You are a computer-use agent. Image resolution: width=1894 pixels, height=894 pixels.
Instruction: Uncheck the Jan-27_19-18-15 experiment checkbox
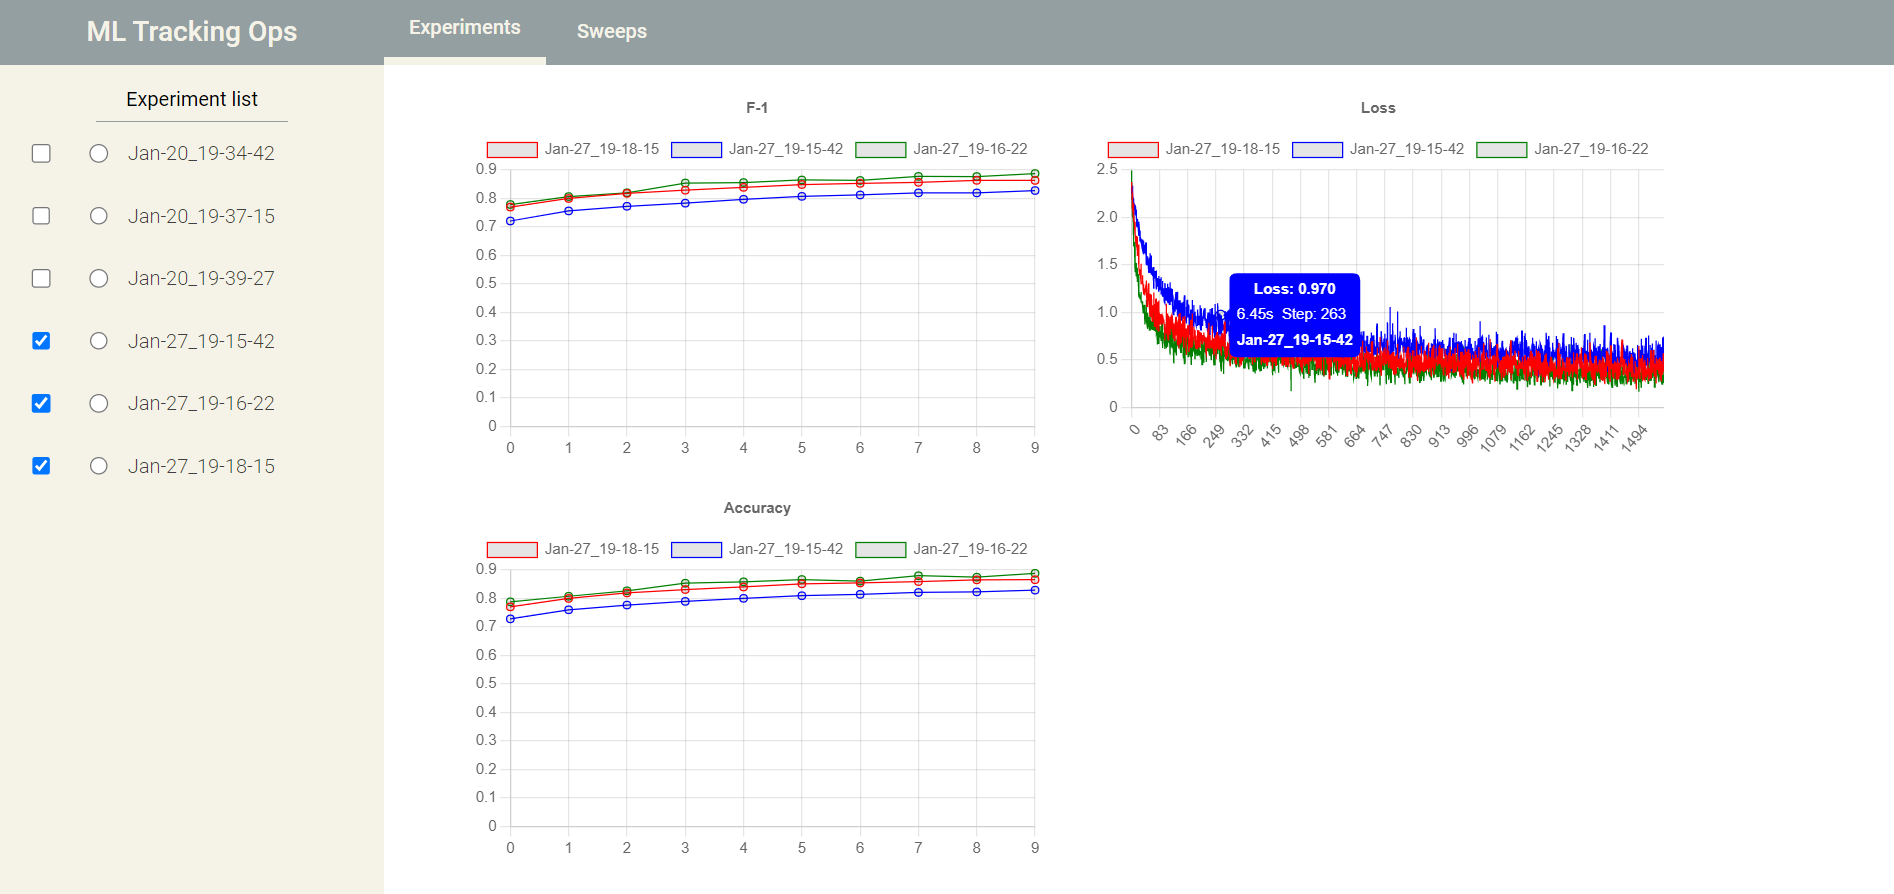point(41,466)
